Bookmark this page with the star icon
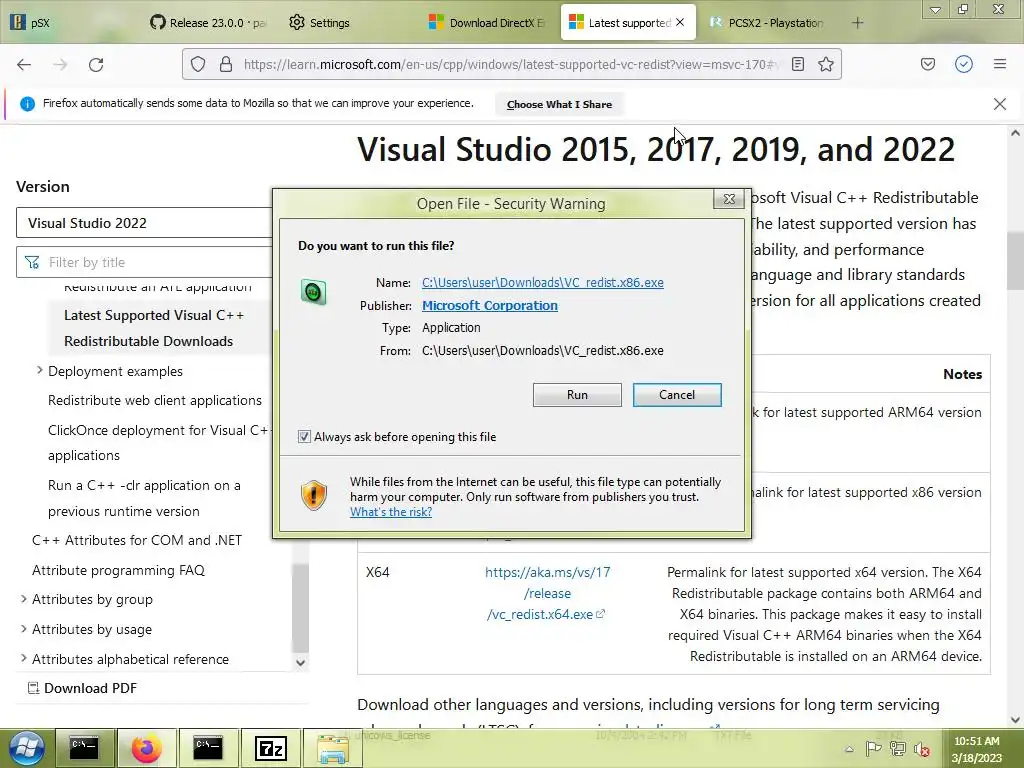This screenshot has width=1024, height=768. [x=825, y=64]
